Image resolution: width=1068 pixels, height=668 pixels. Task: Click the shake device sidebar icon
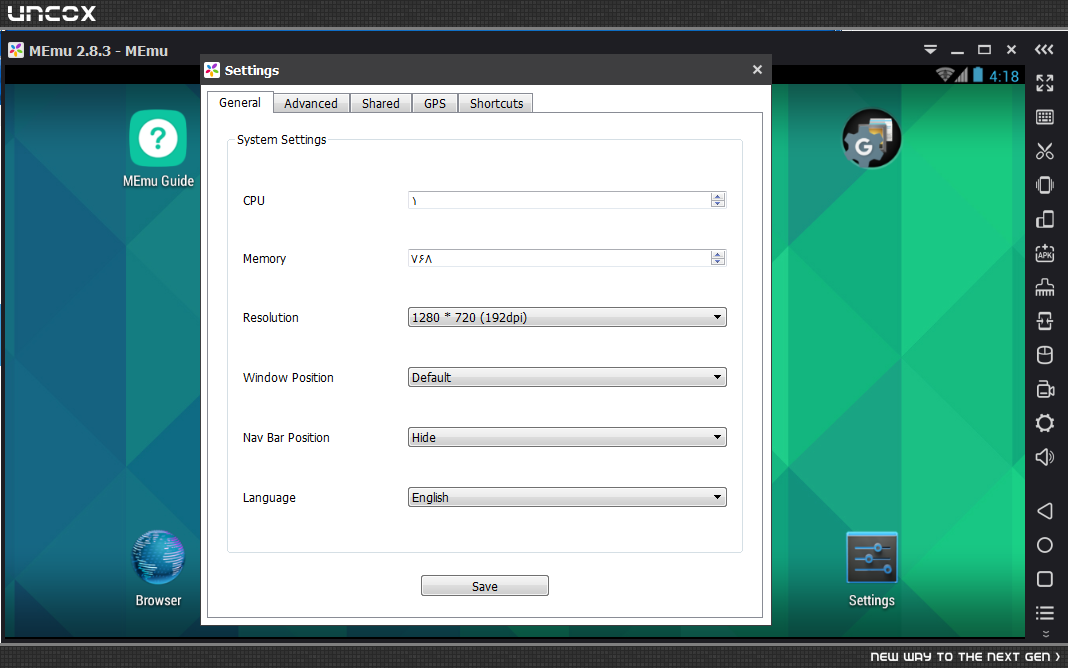(1044, 185)
